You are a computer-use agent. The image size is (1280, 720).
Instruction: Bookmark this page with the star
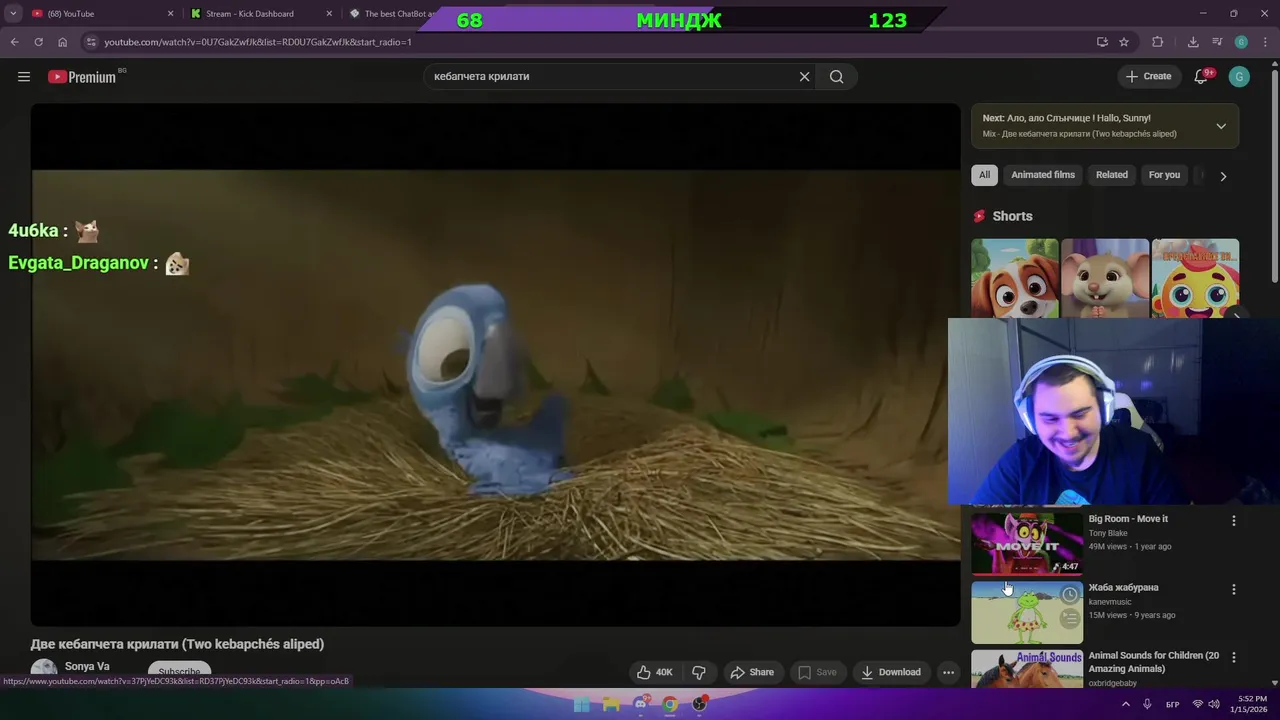(x=1124, y=42)
